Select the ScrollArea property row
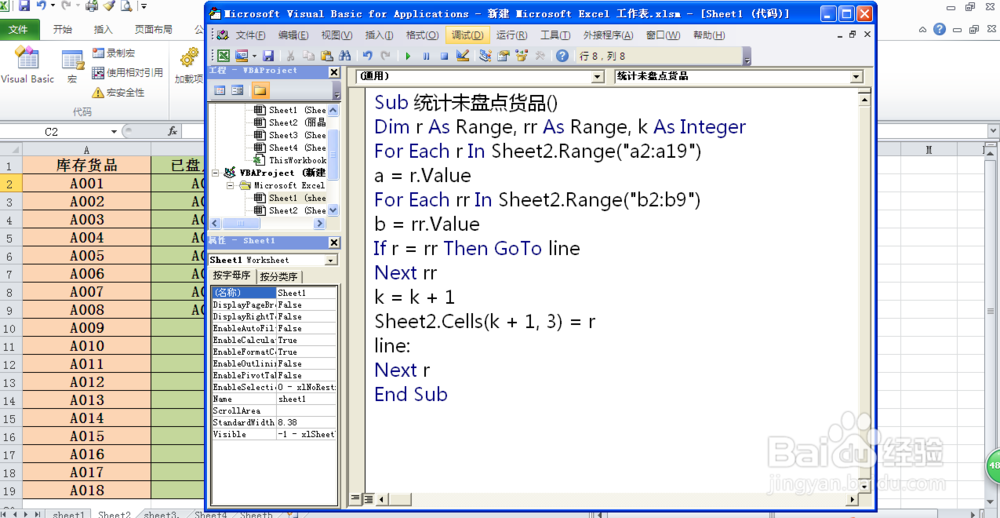 click(x=273, y=411)
